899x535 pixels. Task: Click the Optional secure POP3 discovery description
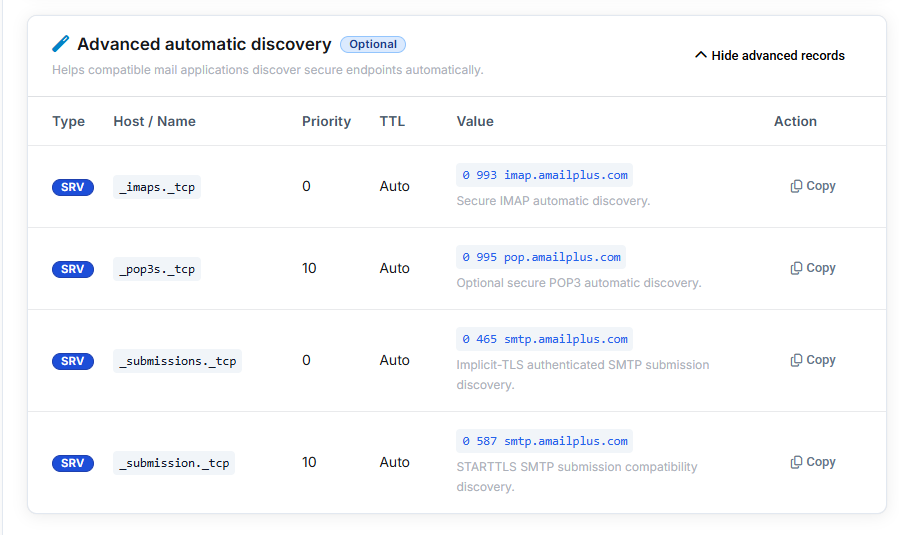[x=579, y=283]
